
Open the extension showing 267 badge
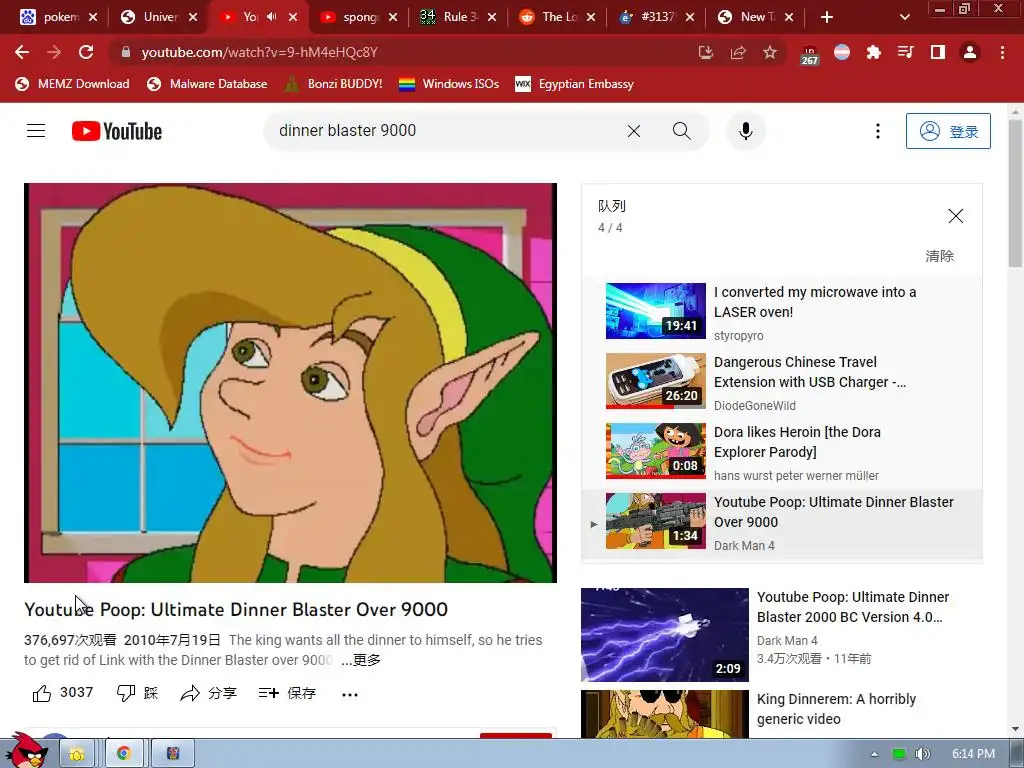tap(809, 55)
